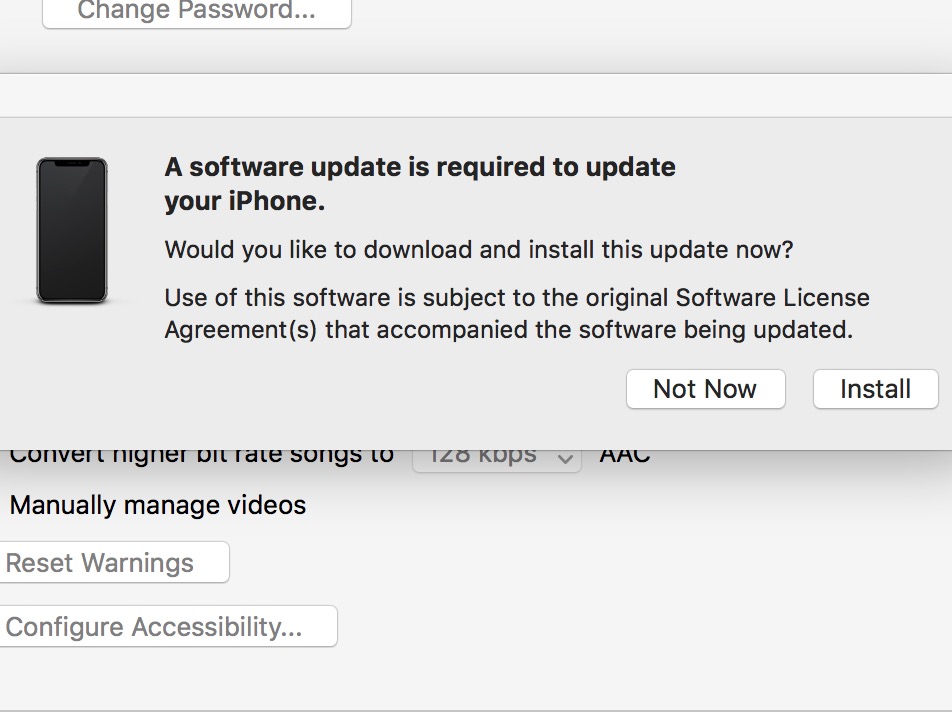Open the Change Password... dialog
Viewport: 952px width, 714px height.
pyautogui.click(x=197, y=11)
